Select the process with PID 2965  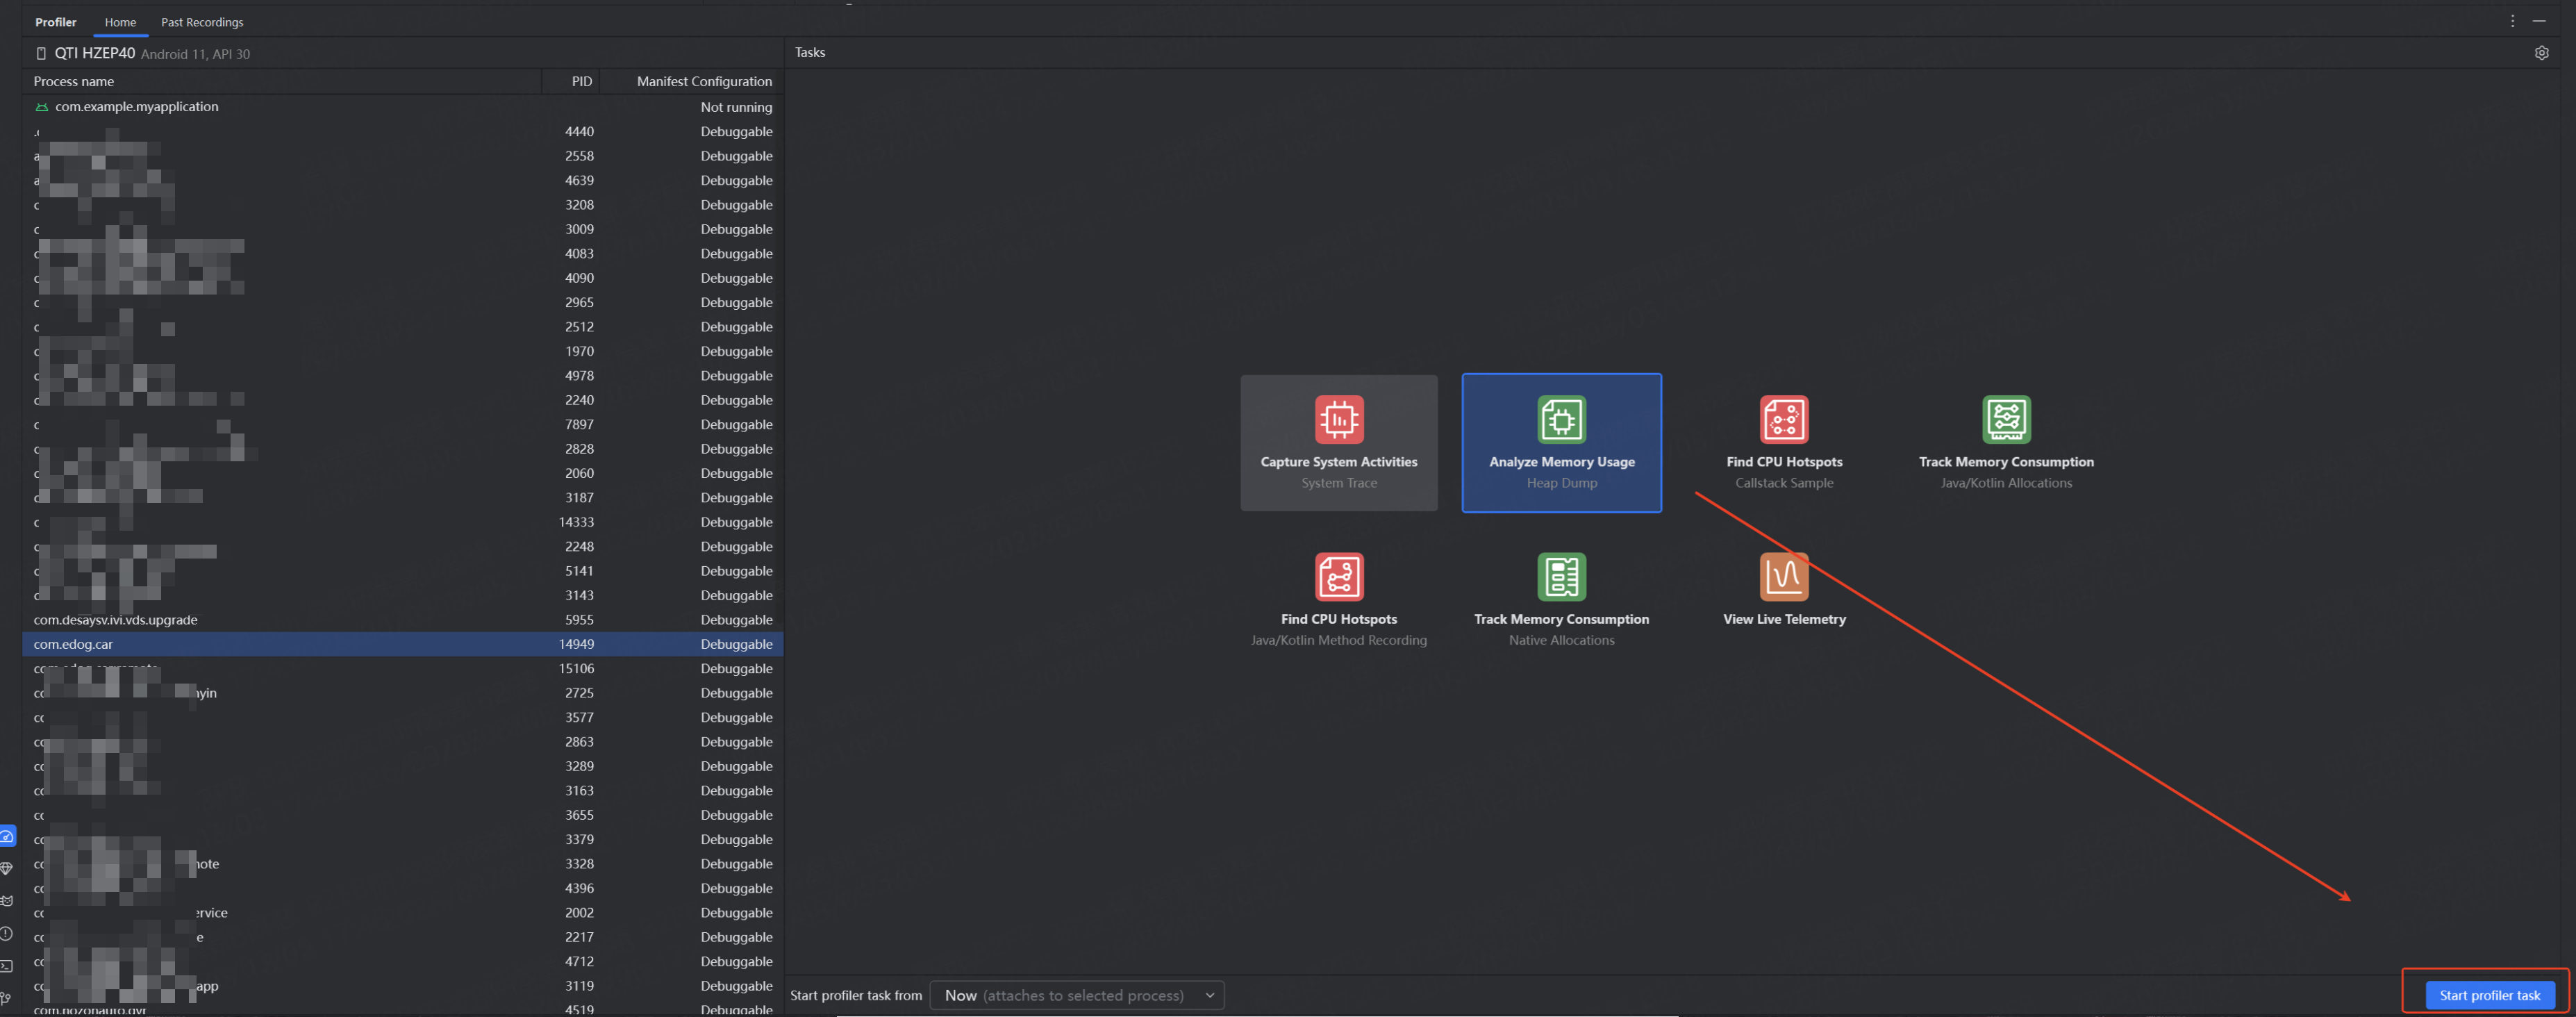tap(403, 302)
